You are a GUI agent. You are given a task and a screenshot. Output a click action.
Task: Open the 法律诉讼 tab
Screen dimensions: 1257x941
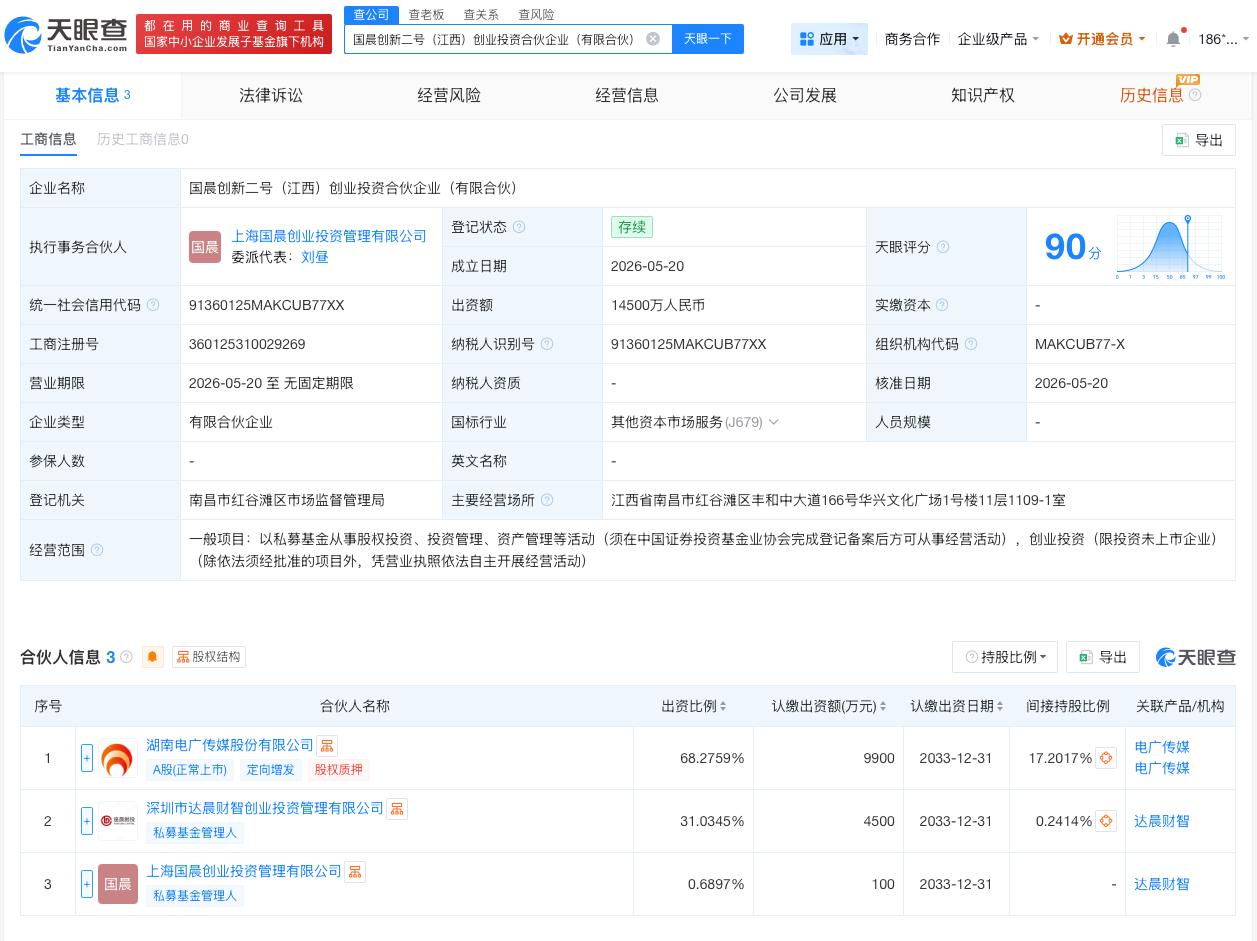tap(271, 95)
